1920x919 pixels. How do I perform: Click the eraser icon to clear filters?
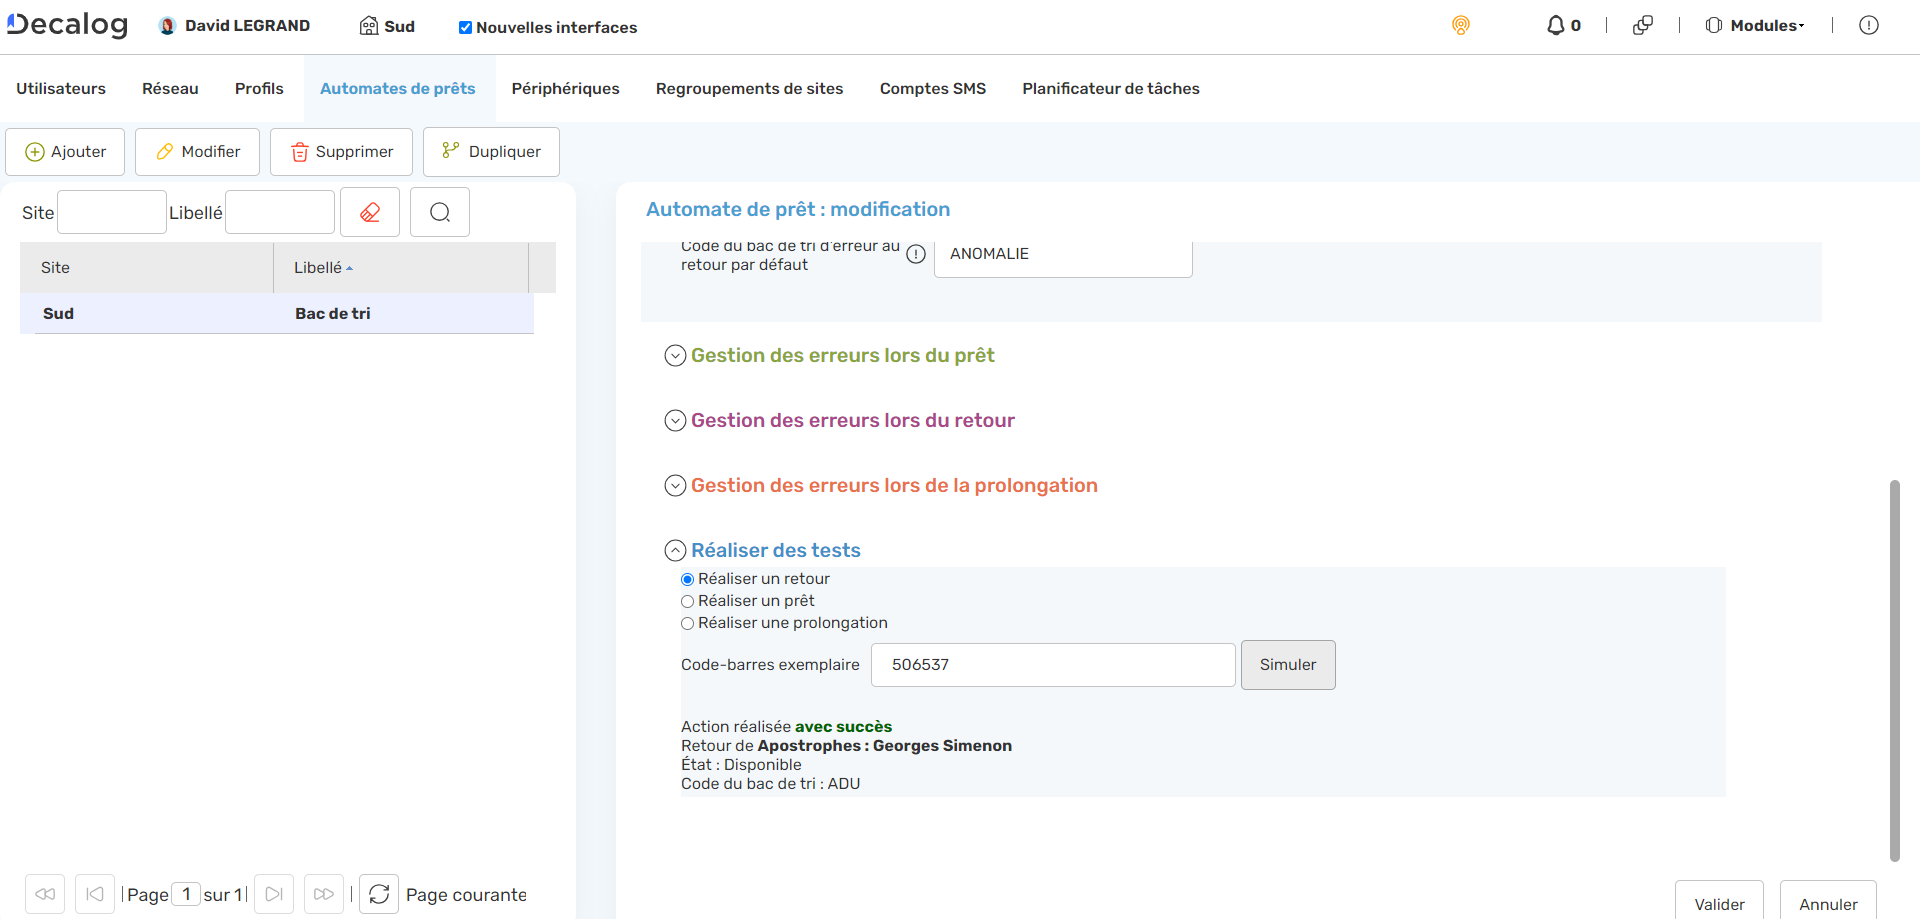(370, 212)
